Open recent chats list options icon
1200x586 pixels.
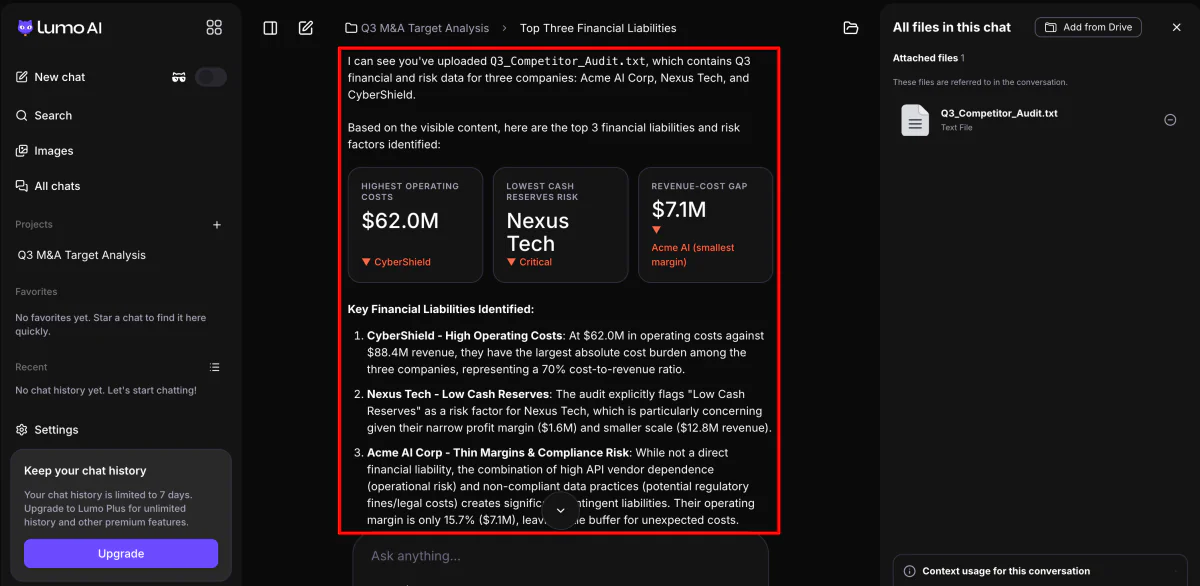214,367
